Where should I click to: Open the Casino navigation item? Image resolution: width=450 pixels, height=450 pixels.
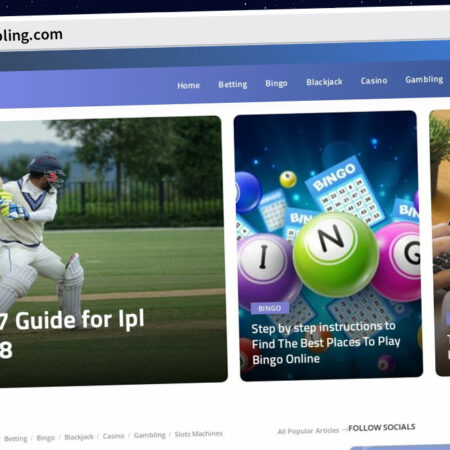click(374, 81)
